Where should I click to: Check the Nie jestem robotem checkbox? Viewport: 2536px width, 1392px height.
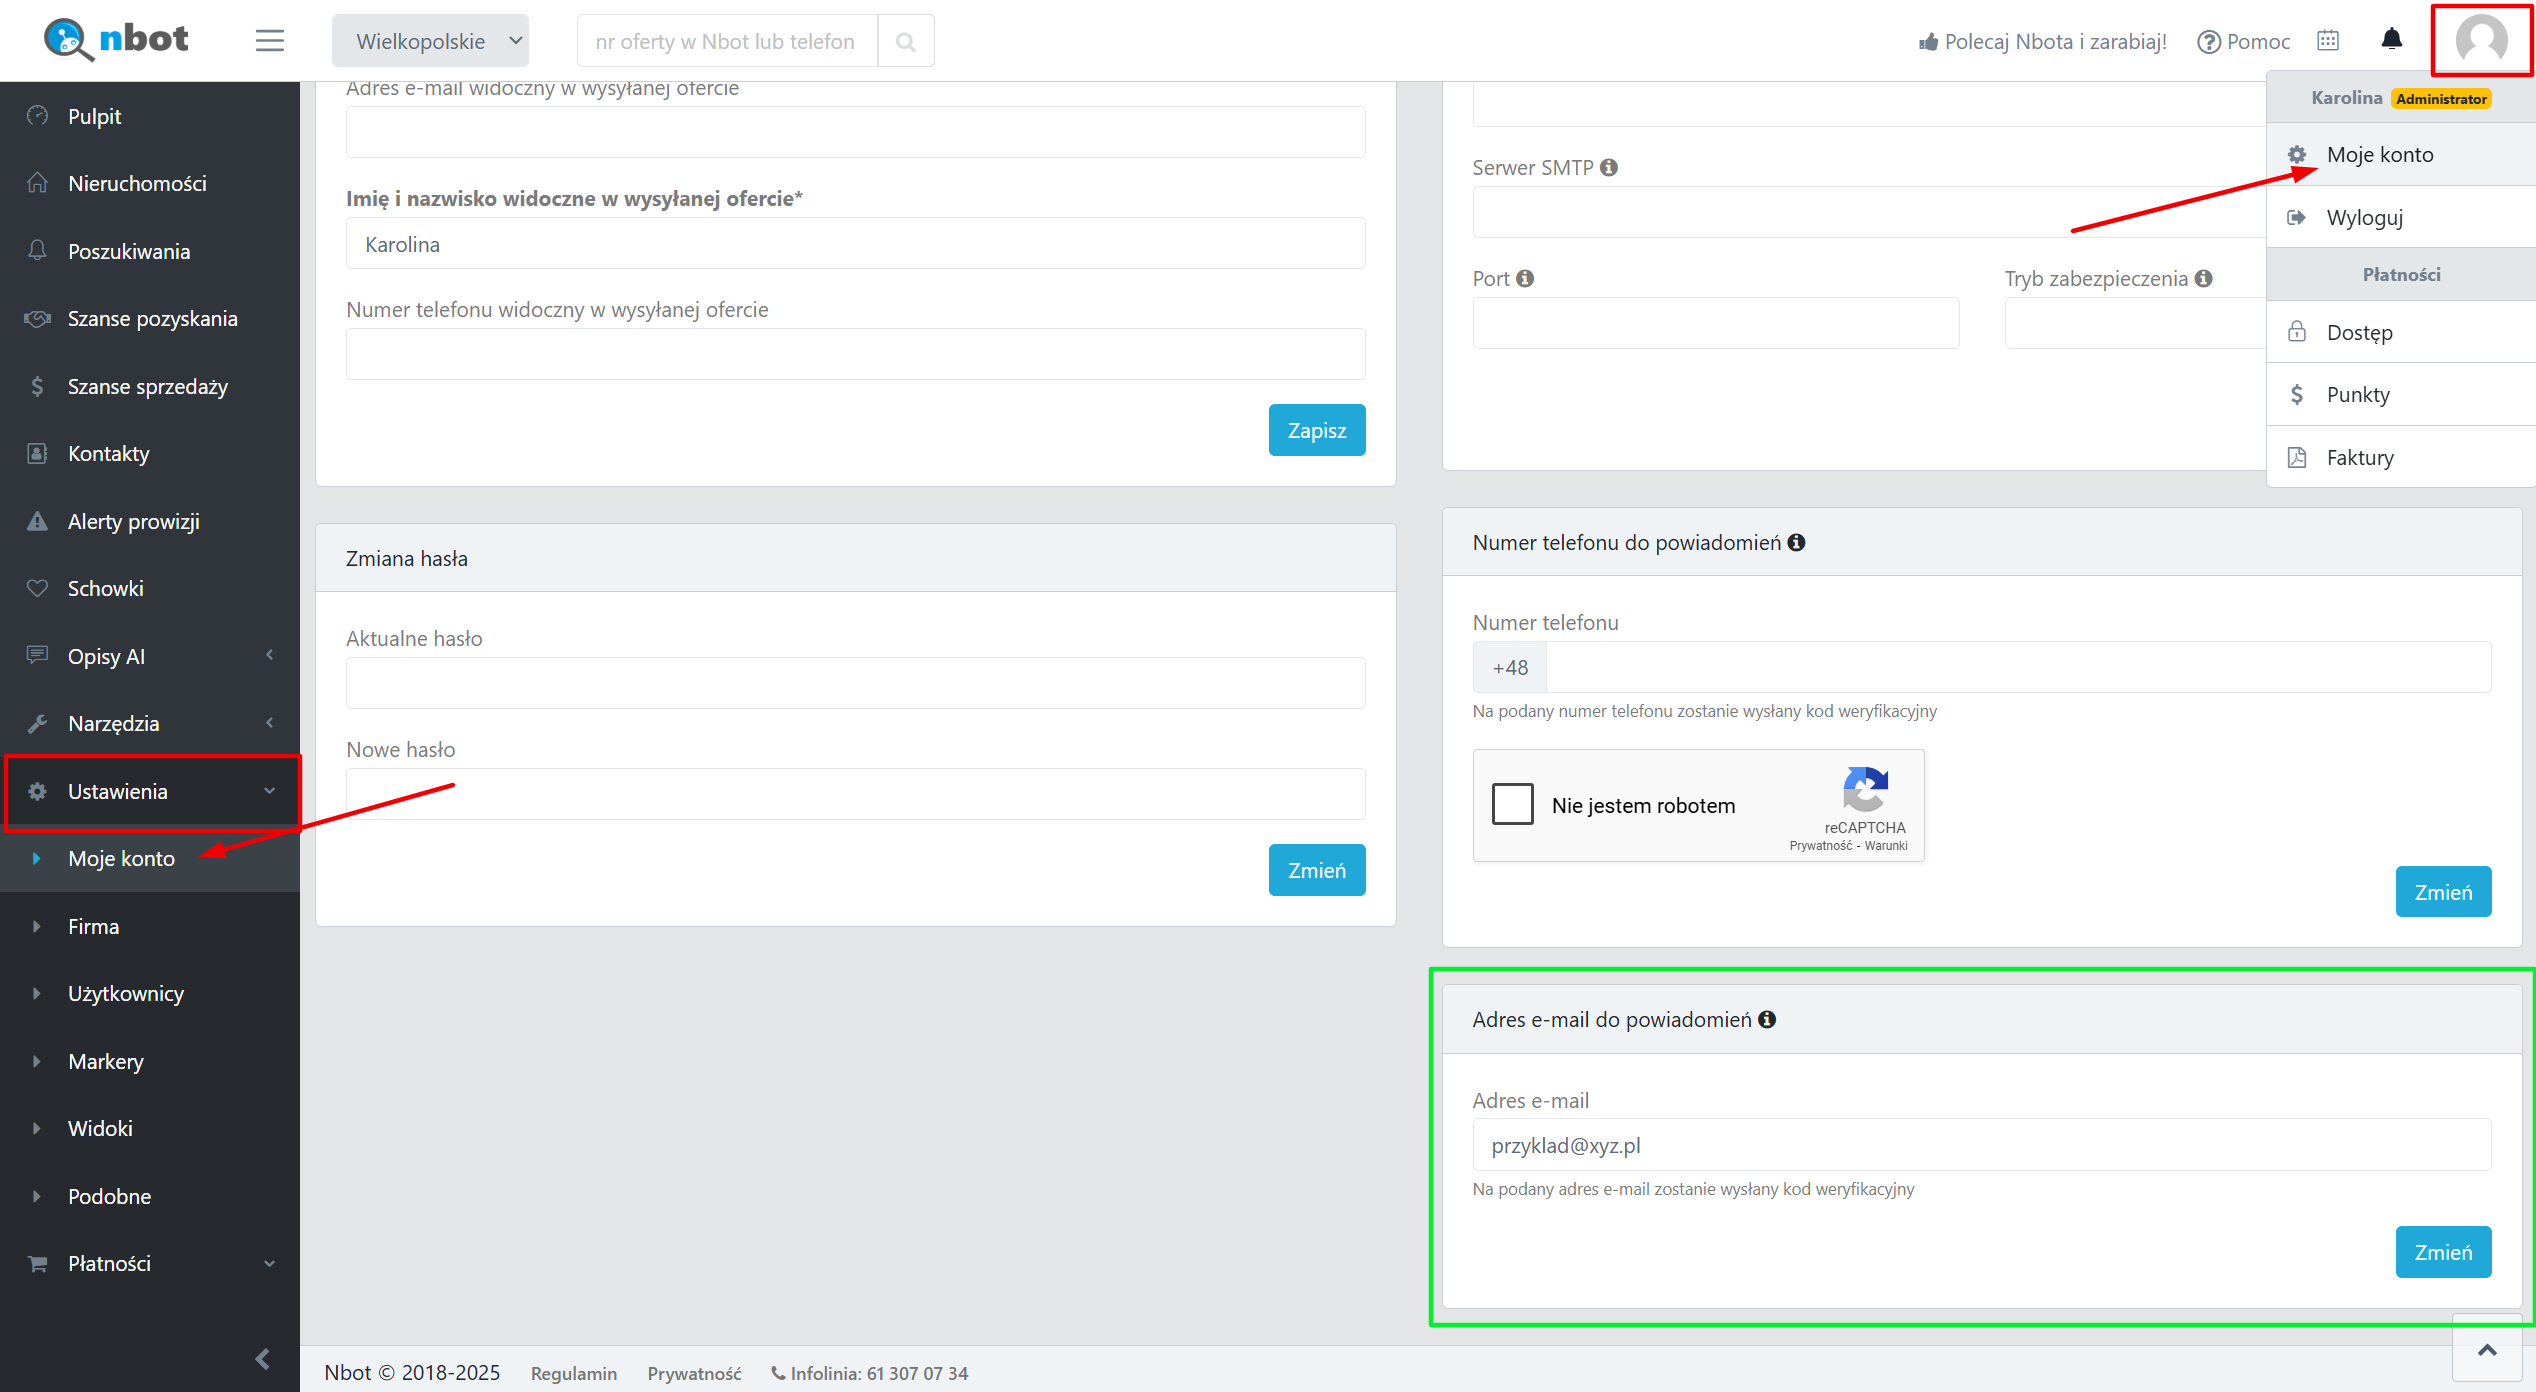[x=1512, y=804]
